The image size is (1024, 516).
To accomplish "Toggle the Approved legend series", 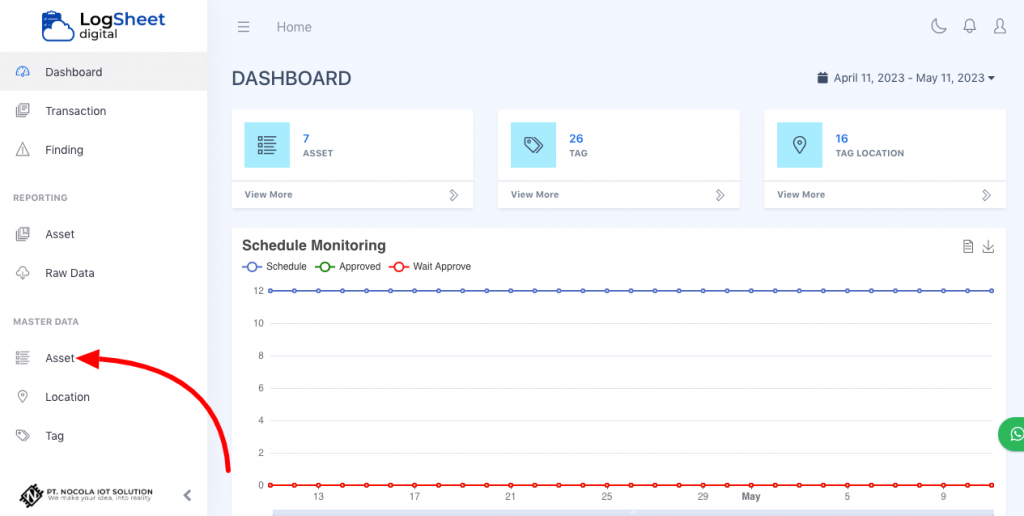I will (347, 266).
